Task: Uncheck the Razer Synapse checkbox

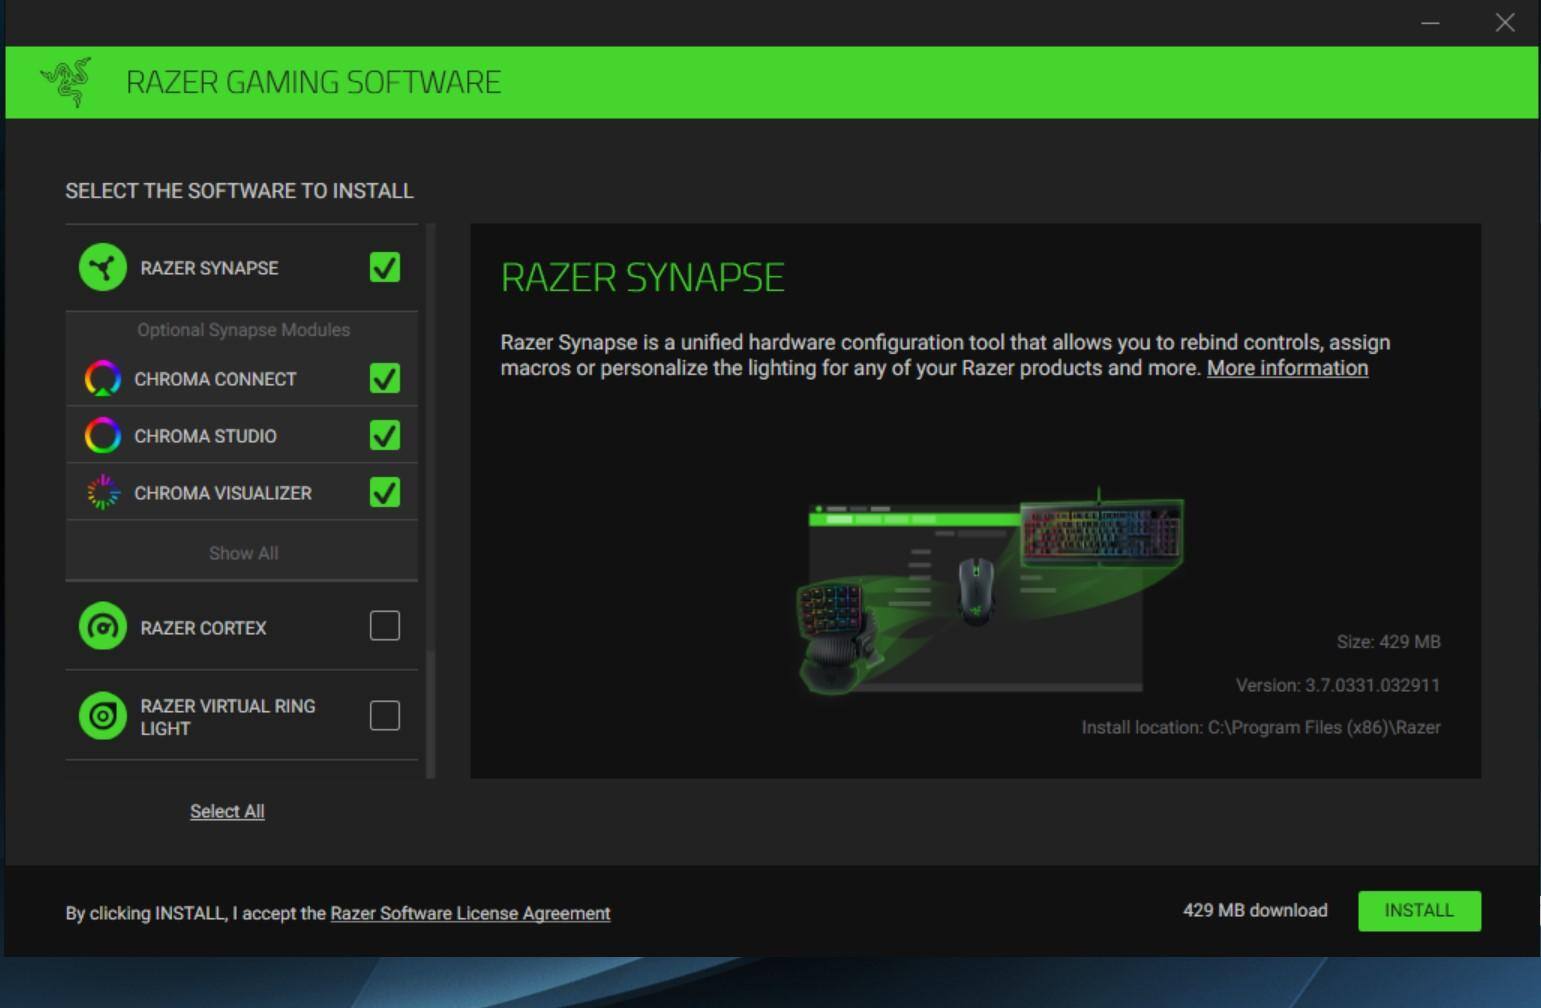Action: click(384, 267)
